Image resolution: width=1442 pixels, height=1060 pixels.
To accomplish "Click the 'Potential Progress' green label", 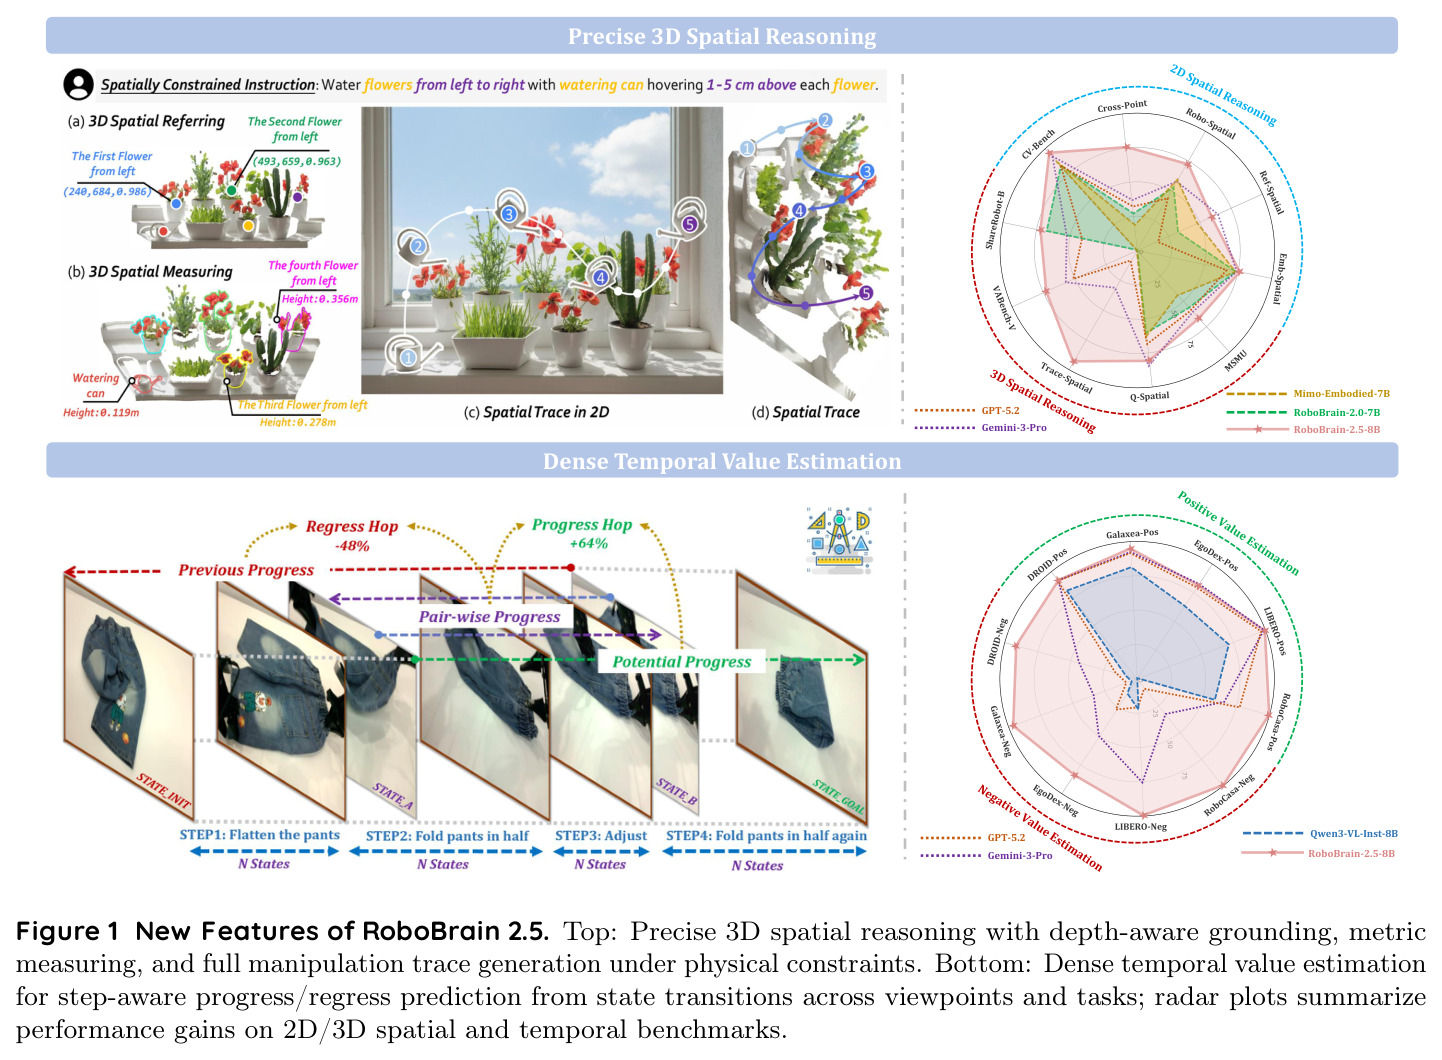I will tap(681, 661).
